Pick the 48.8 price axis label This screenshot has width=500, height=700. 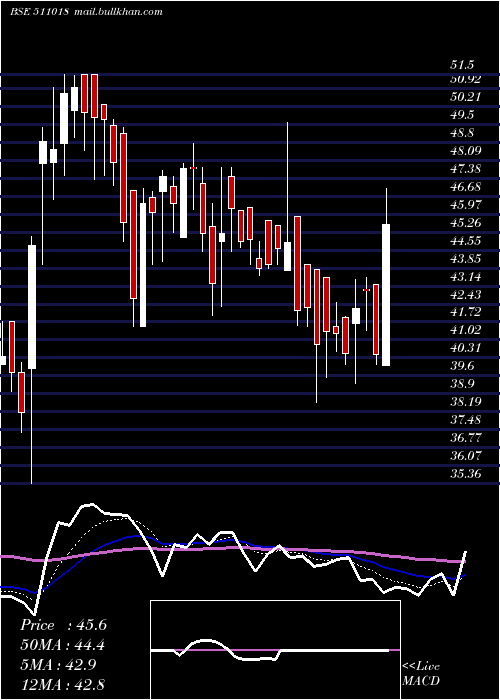tap(462, 133)
